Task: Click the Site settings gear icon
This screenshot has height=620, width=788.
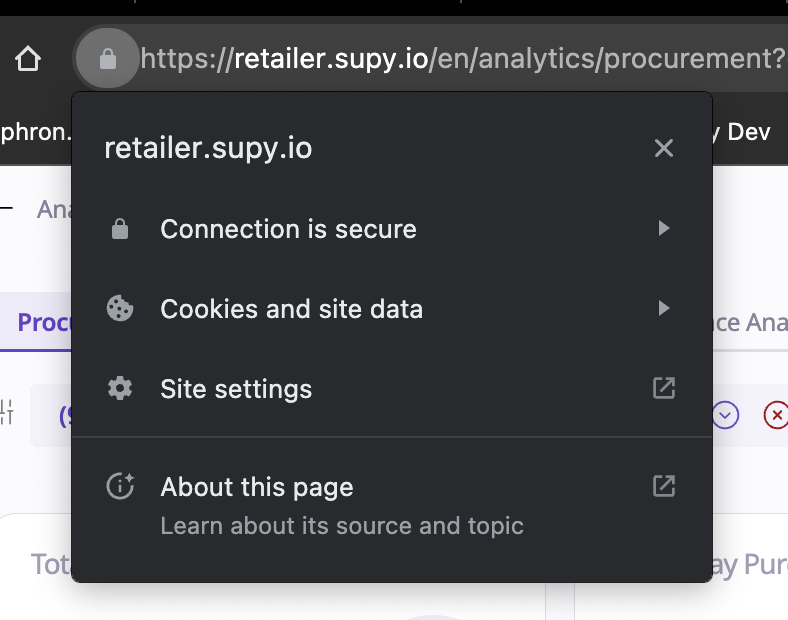Action: [x=120, y=389]
